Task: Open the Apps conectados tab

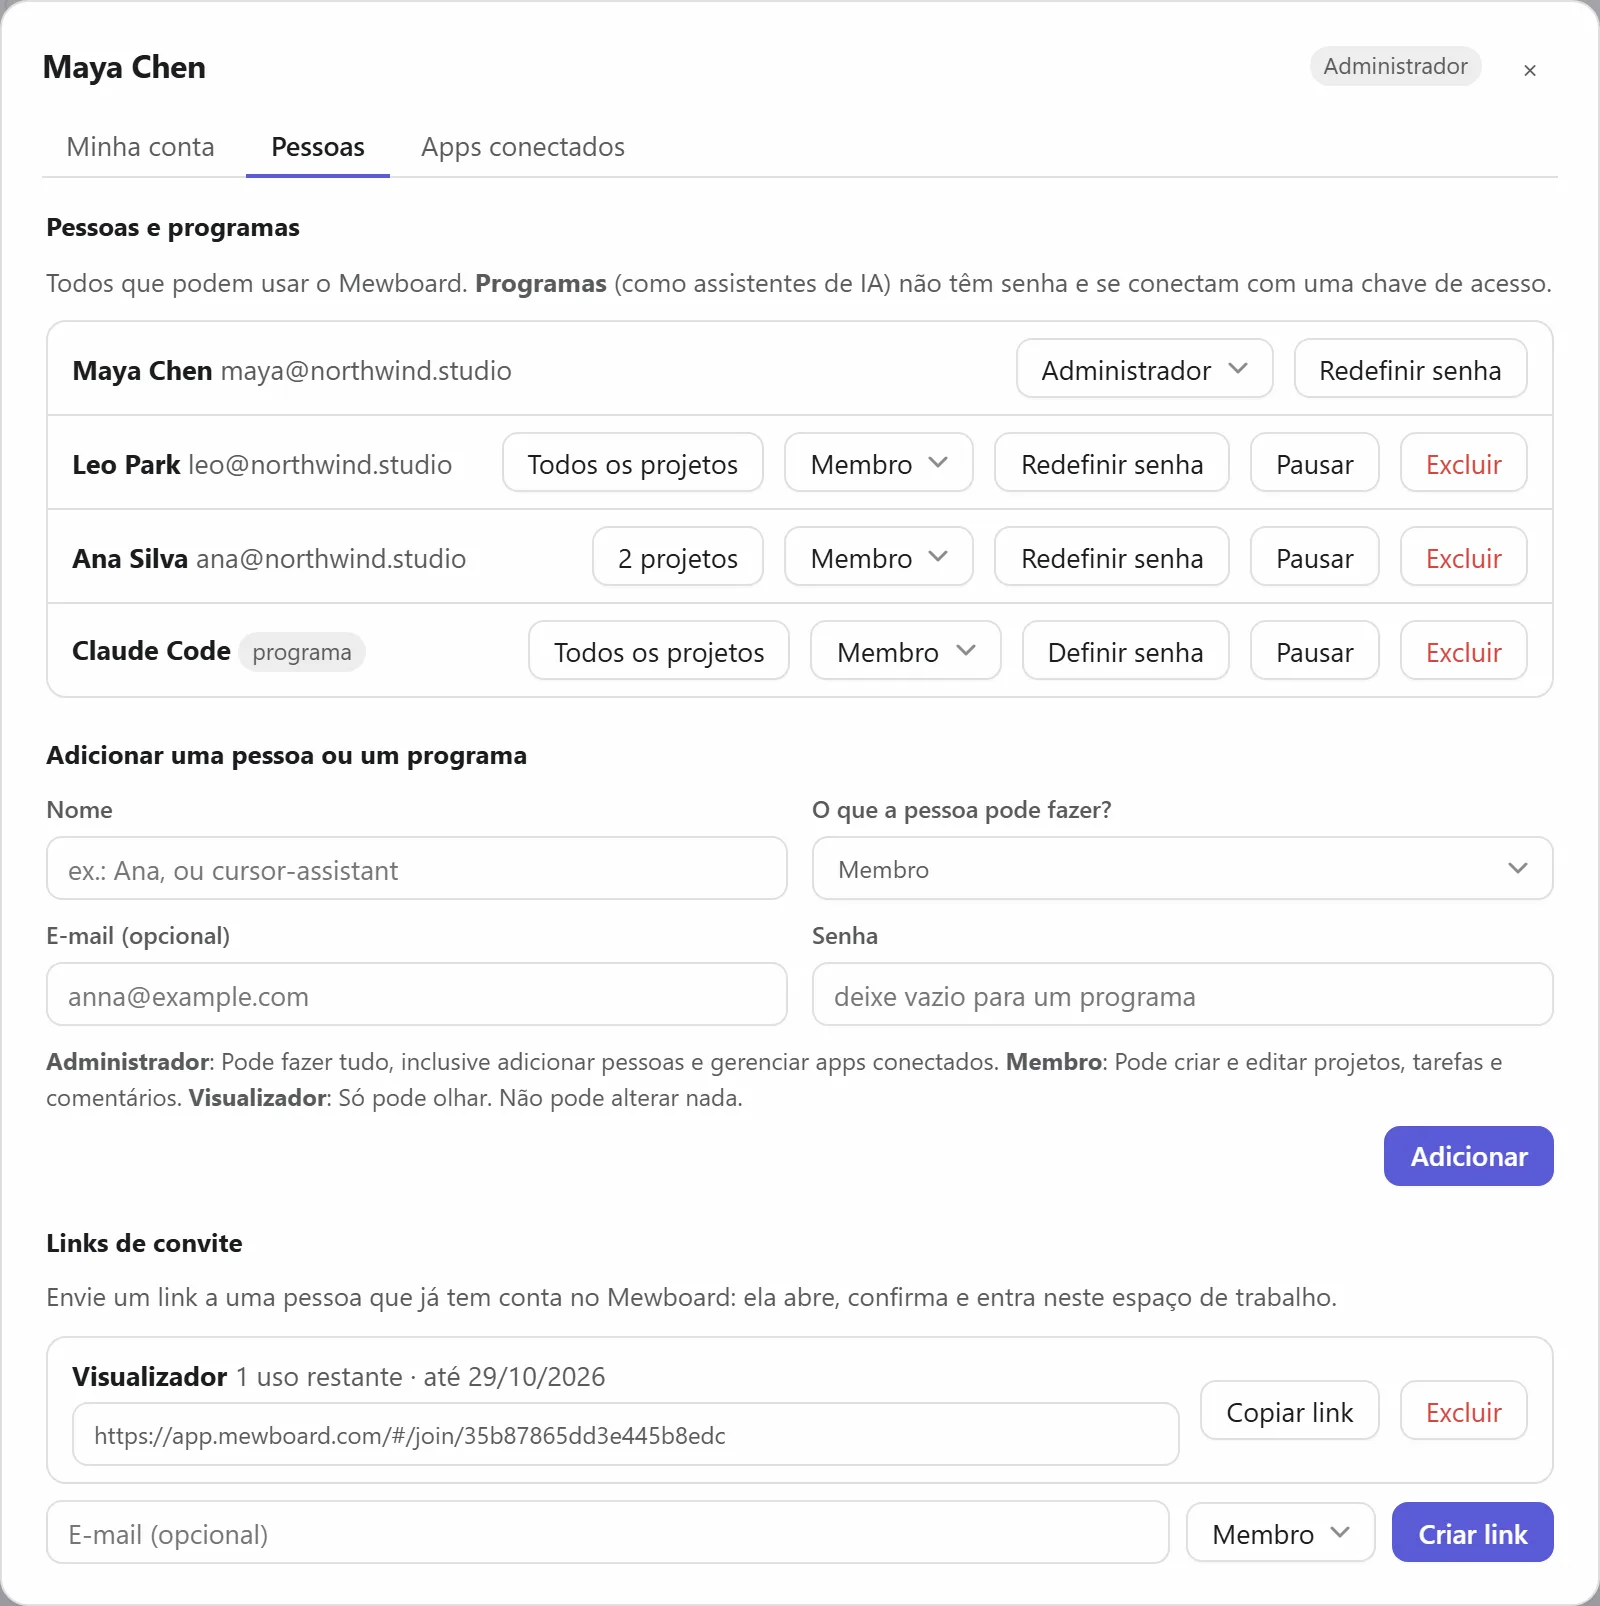Action: (523, 147)
